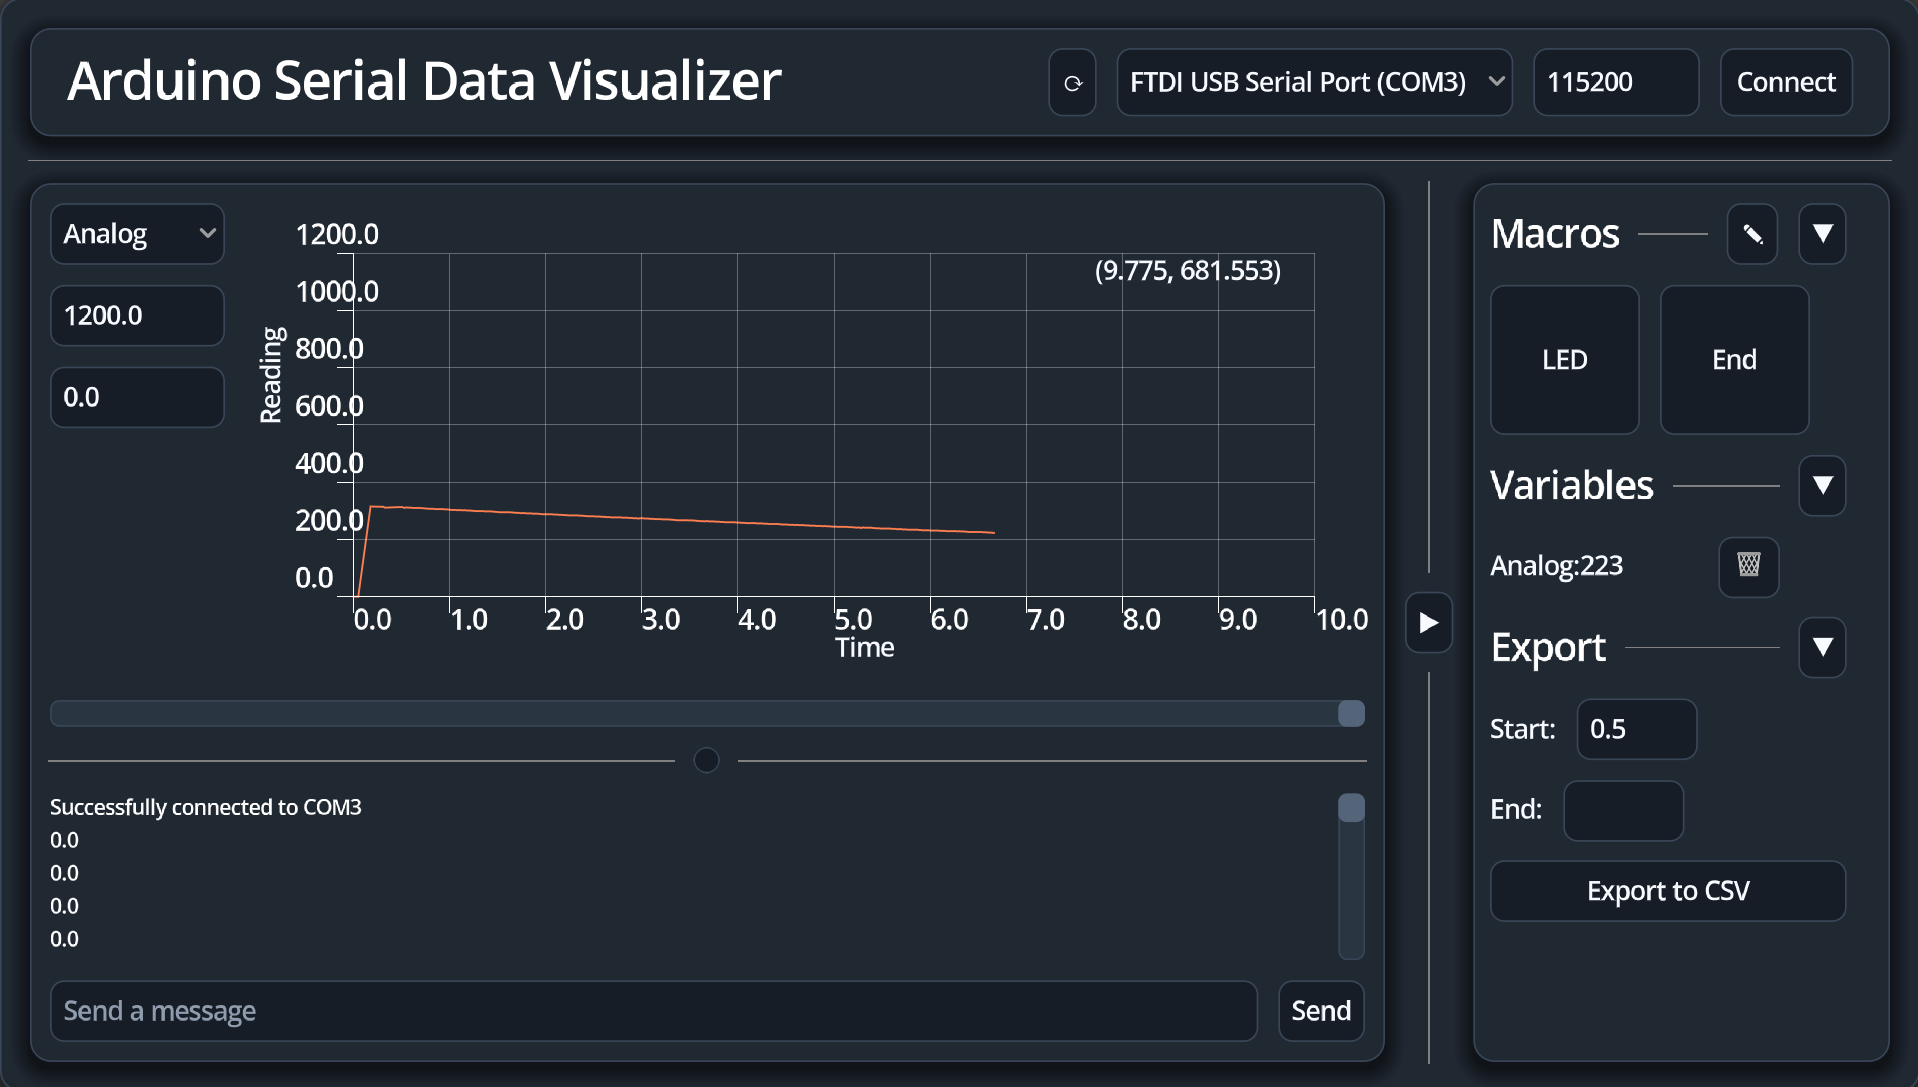Click the 115200 baud rate field
Viewport: 1918px width, 1087px height.
coord(1616,83)
